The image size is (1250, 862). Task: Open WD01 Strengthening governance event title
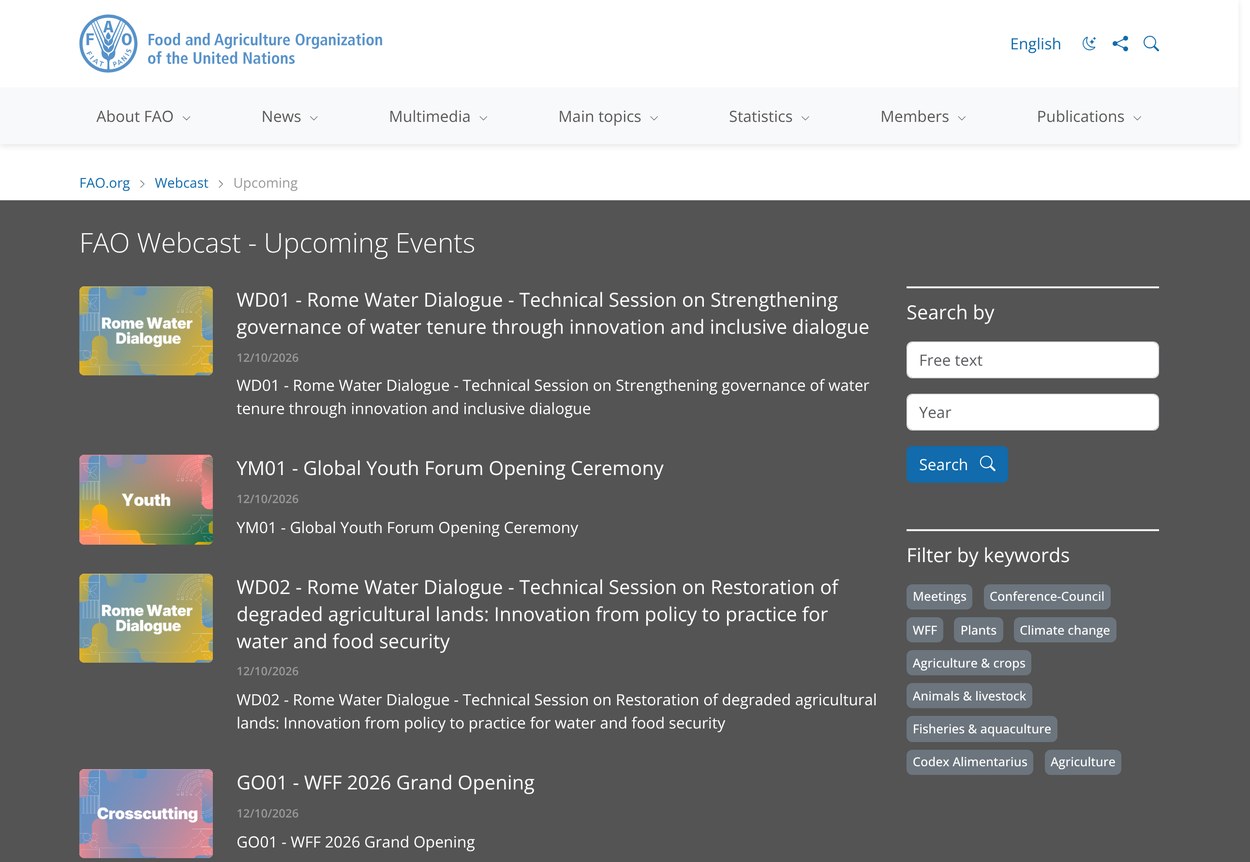553,313
